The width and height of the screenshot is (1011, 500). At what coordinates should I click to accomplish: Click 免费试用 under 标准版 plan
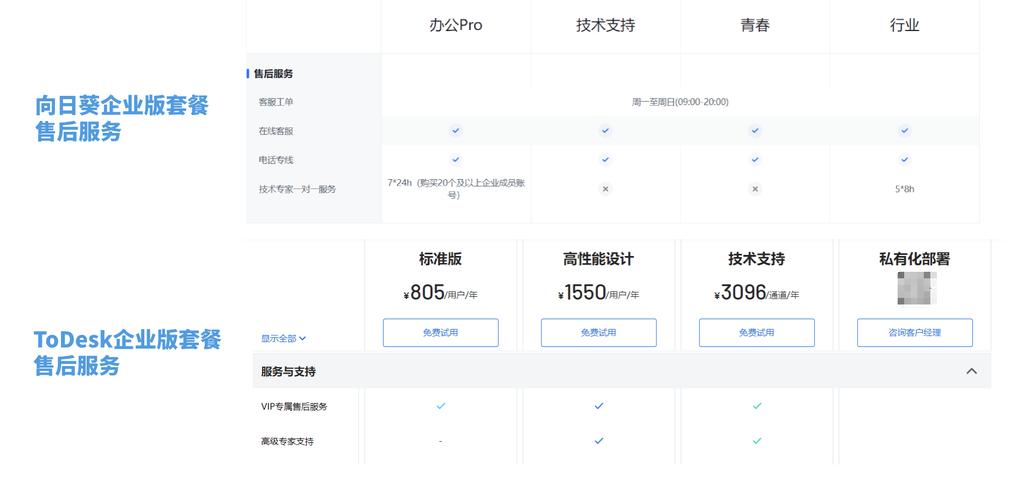[x=440, y=332]
